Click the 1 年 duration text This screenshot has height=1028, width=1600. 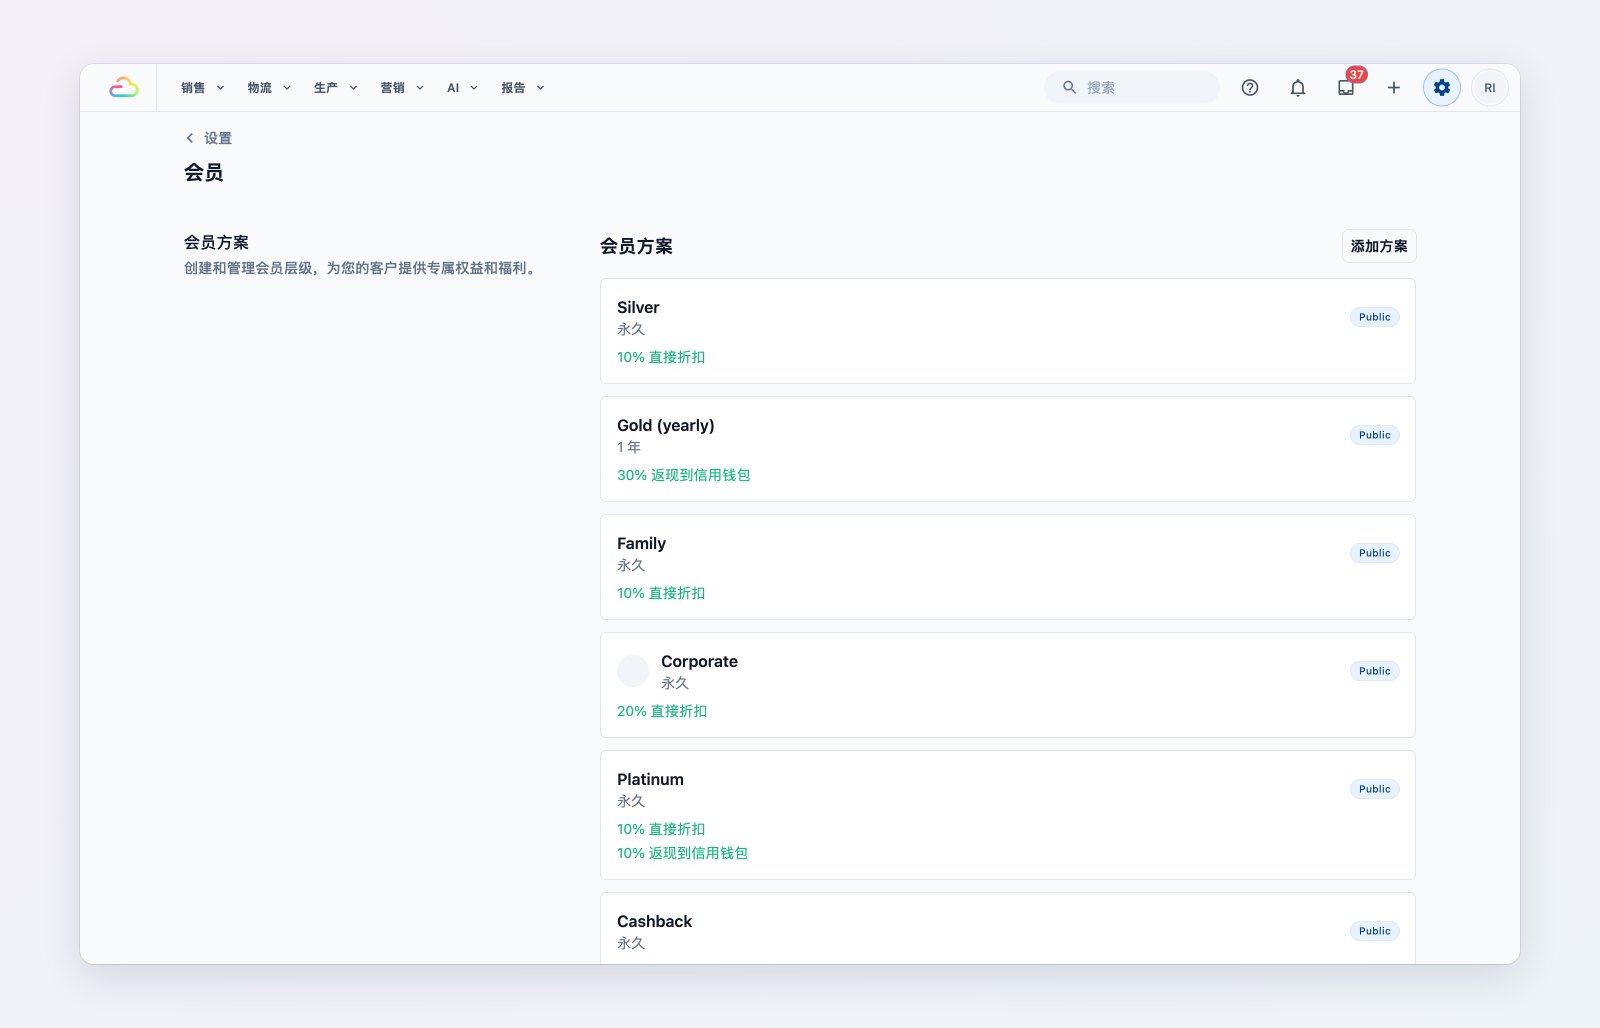(x=629, y=447)
